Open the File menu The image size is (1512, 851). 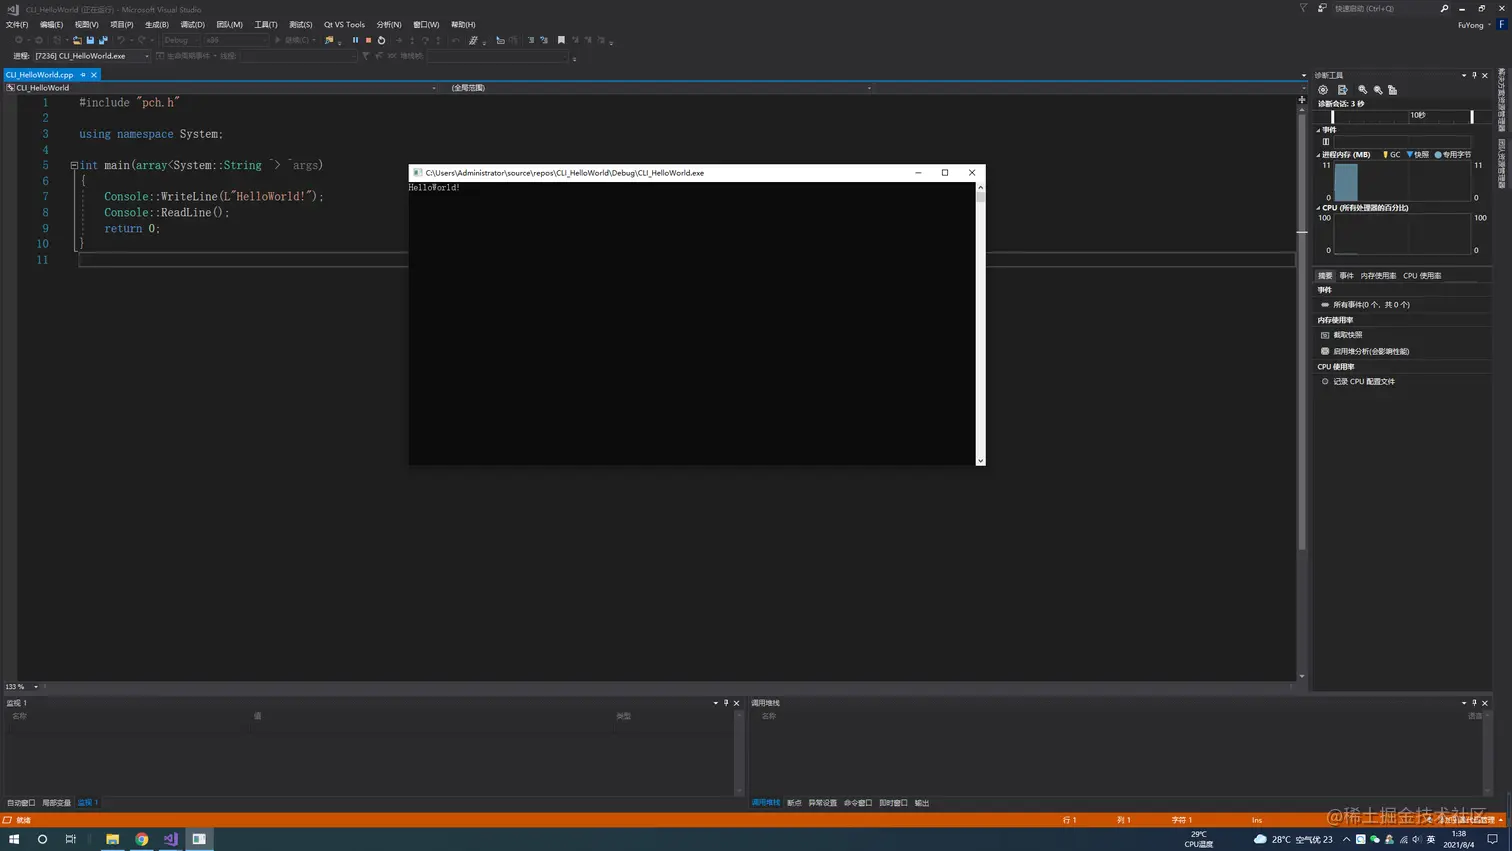17,25
